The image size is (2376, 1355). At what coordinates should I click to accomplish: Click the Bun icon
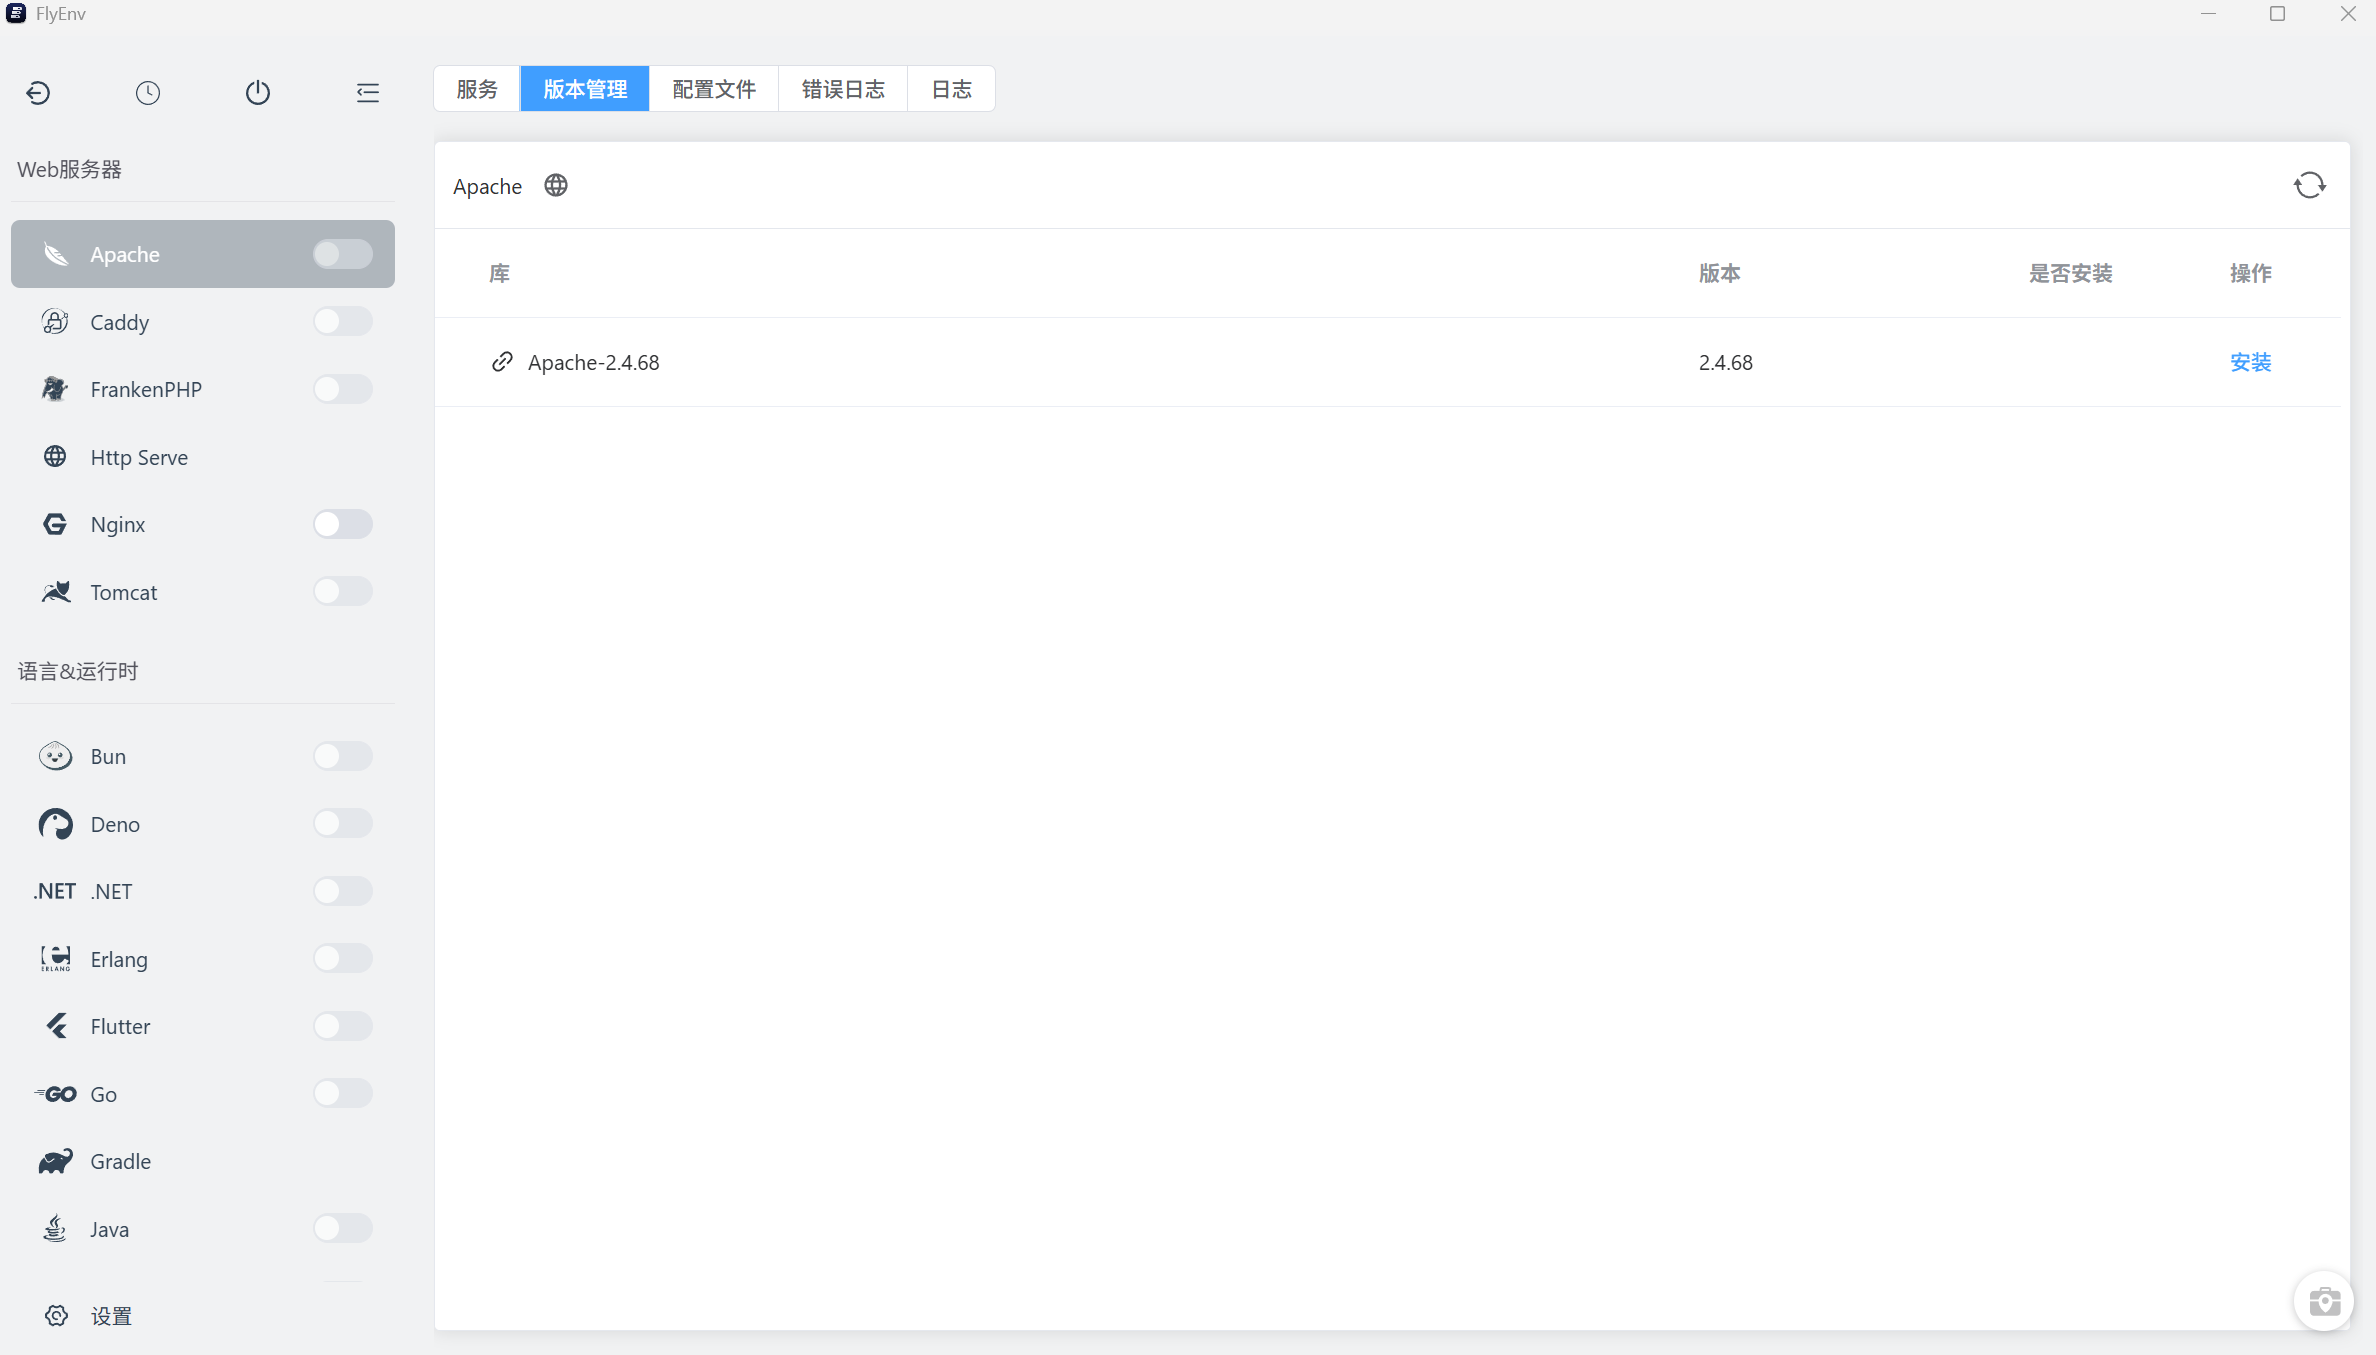(56, 756)
